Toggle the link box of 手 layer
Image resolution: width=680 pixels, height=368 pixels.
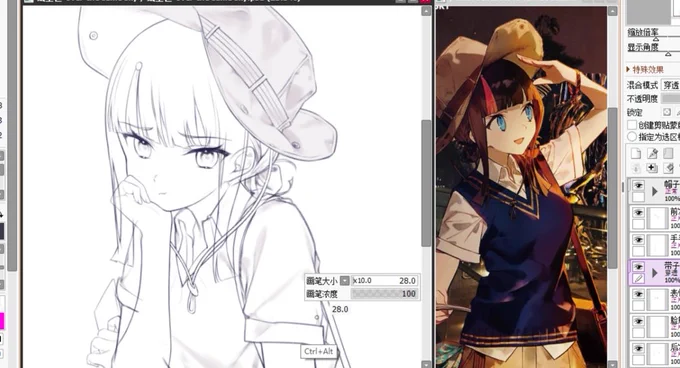click(638, 251)
